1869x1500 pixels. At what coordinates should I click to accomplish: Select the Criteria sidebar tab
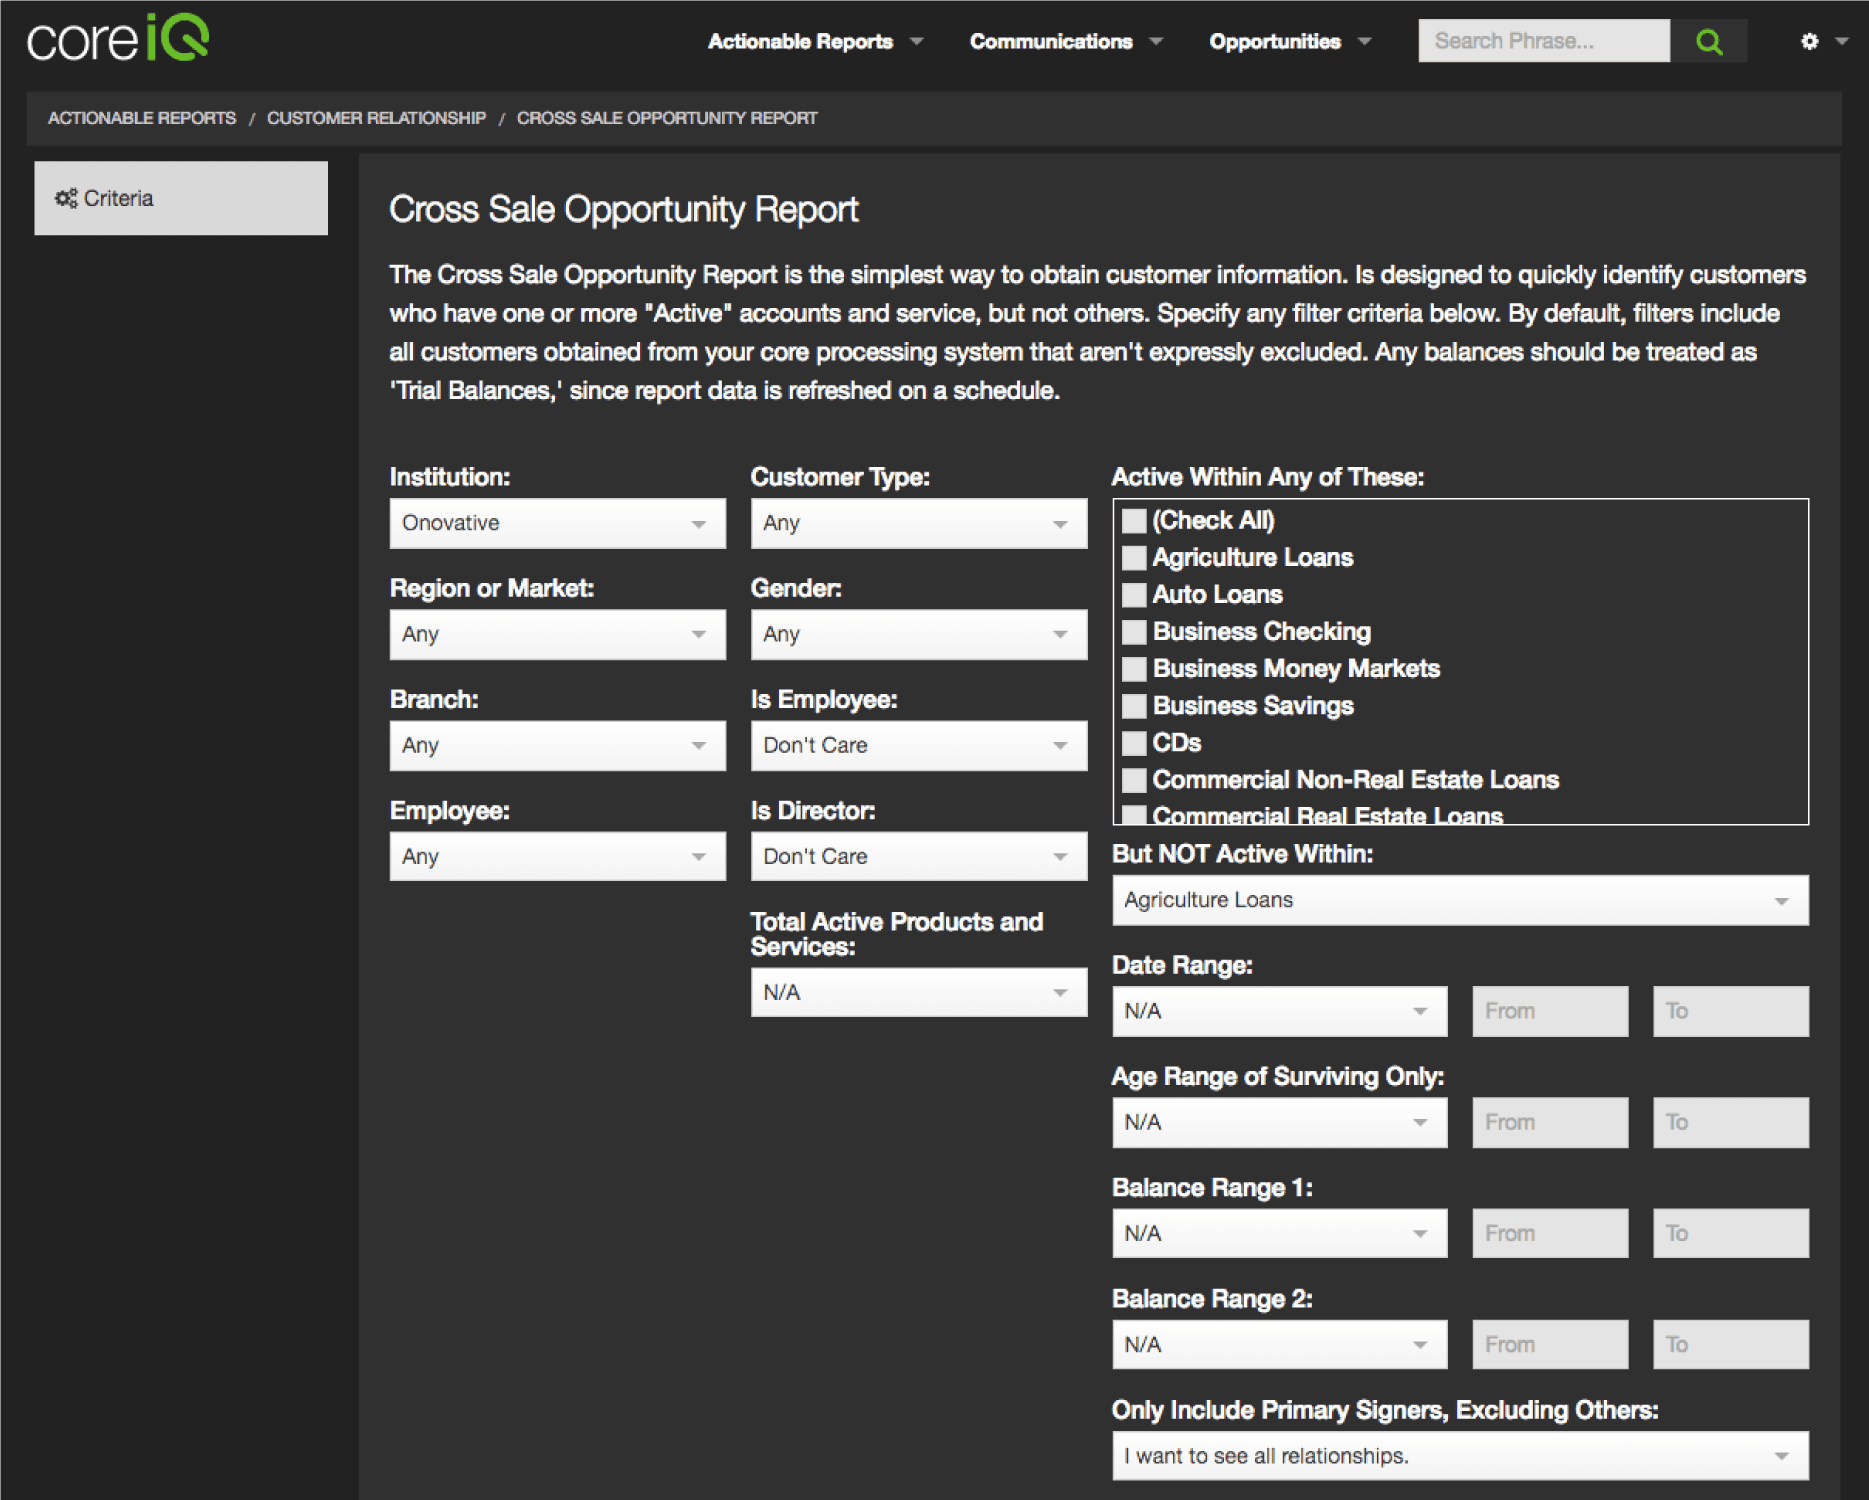coord(181,198)
